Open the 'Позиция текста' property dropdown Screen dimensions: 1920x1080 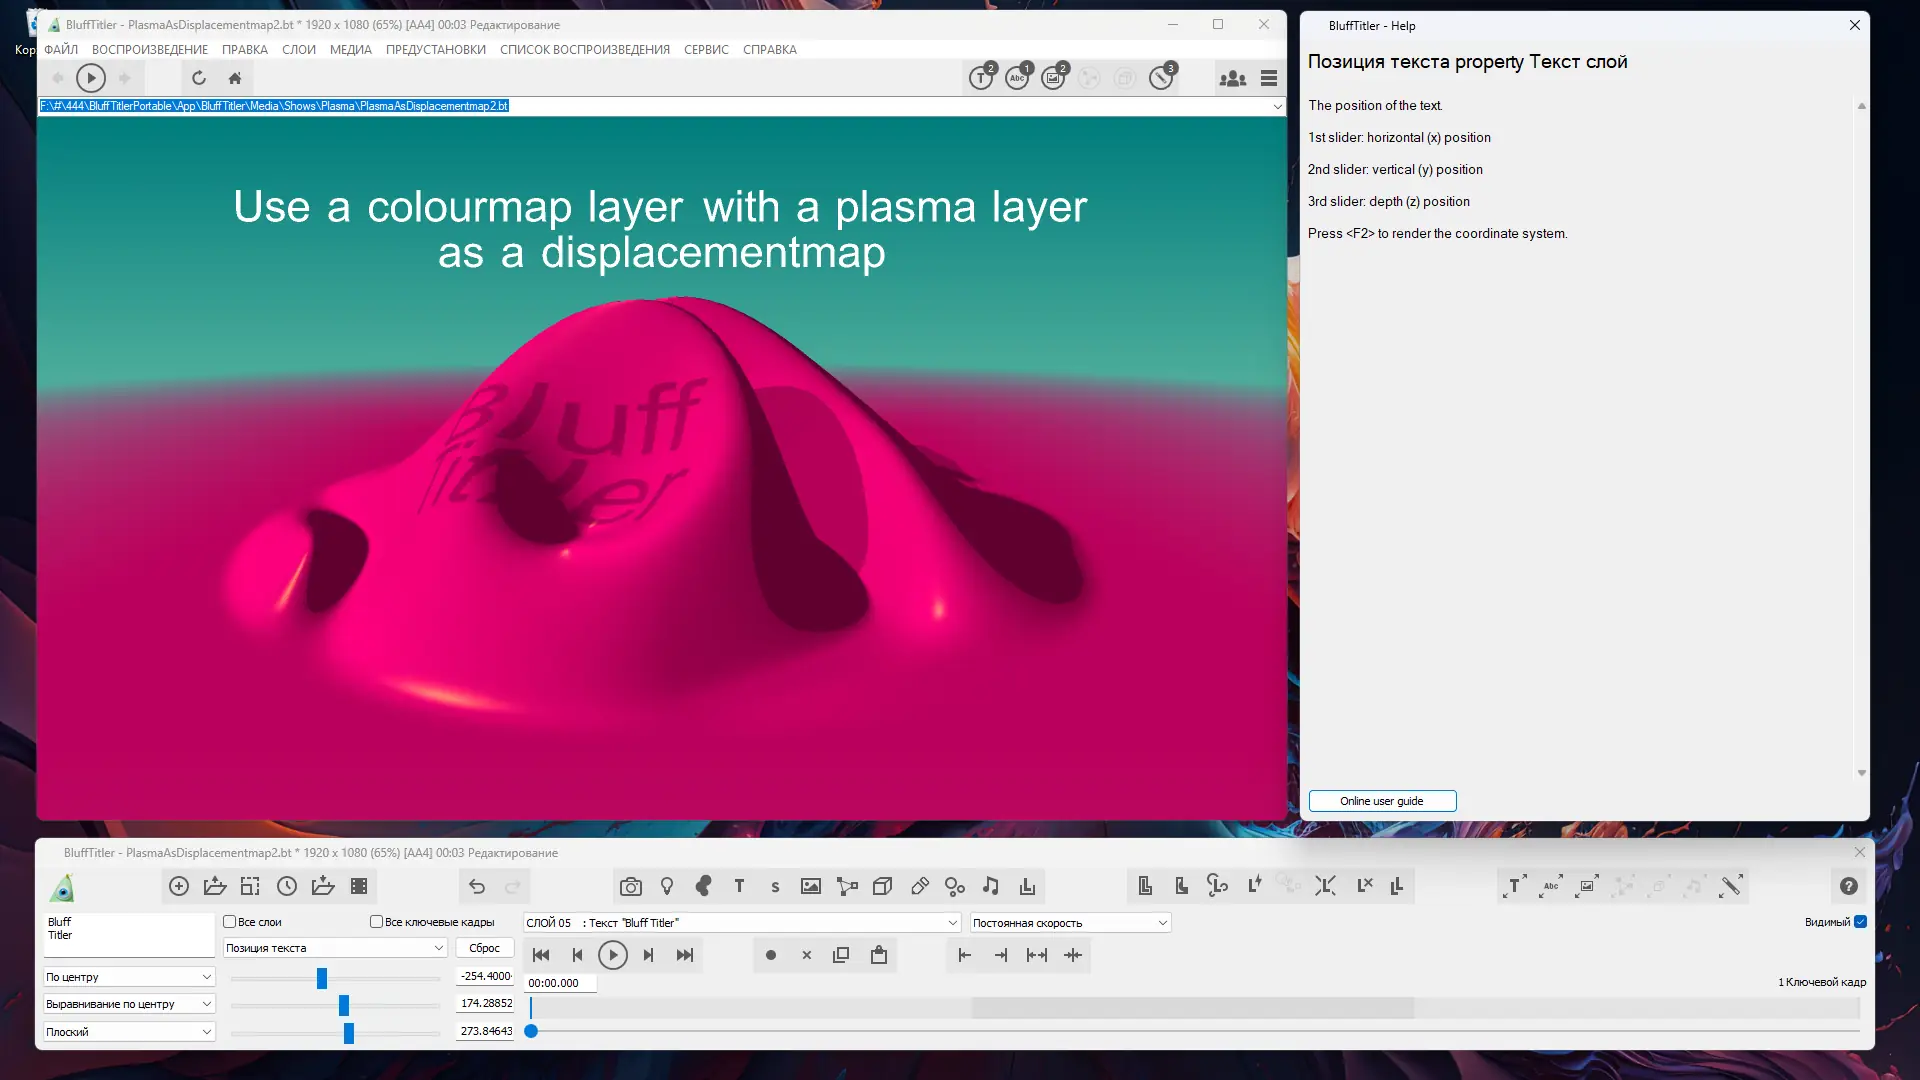tap(334, 948)
